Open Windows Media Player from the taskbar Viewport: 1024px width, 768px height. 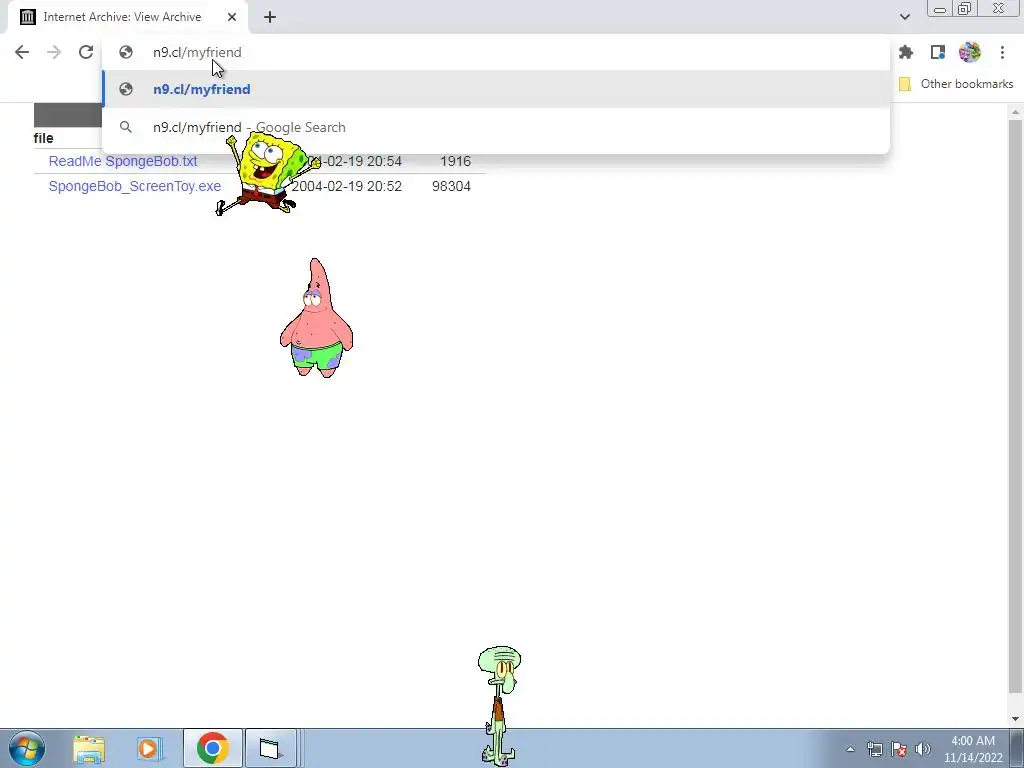(x=150, y=748)
